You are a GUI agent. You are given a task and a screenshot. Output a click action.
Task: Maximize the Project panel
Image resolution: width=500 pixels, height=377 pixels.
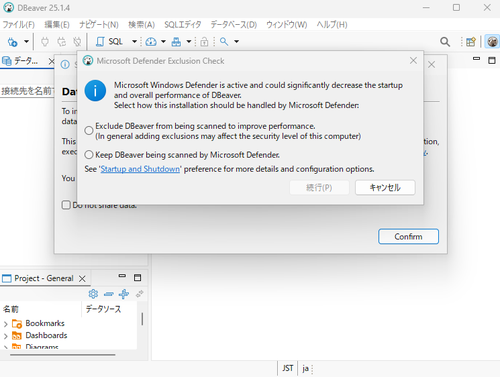(x=137, y=278)
